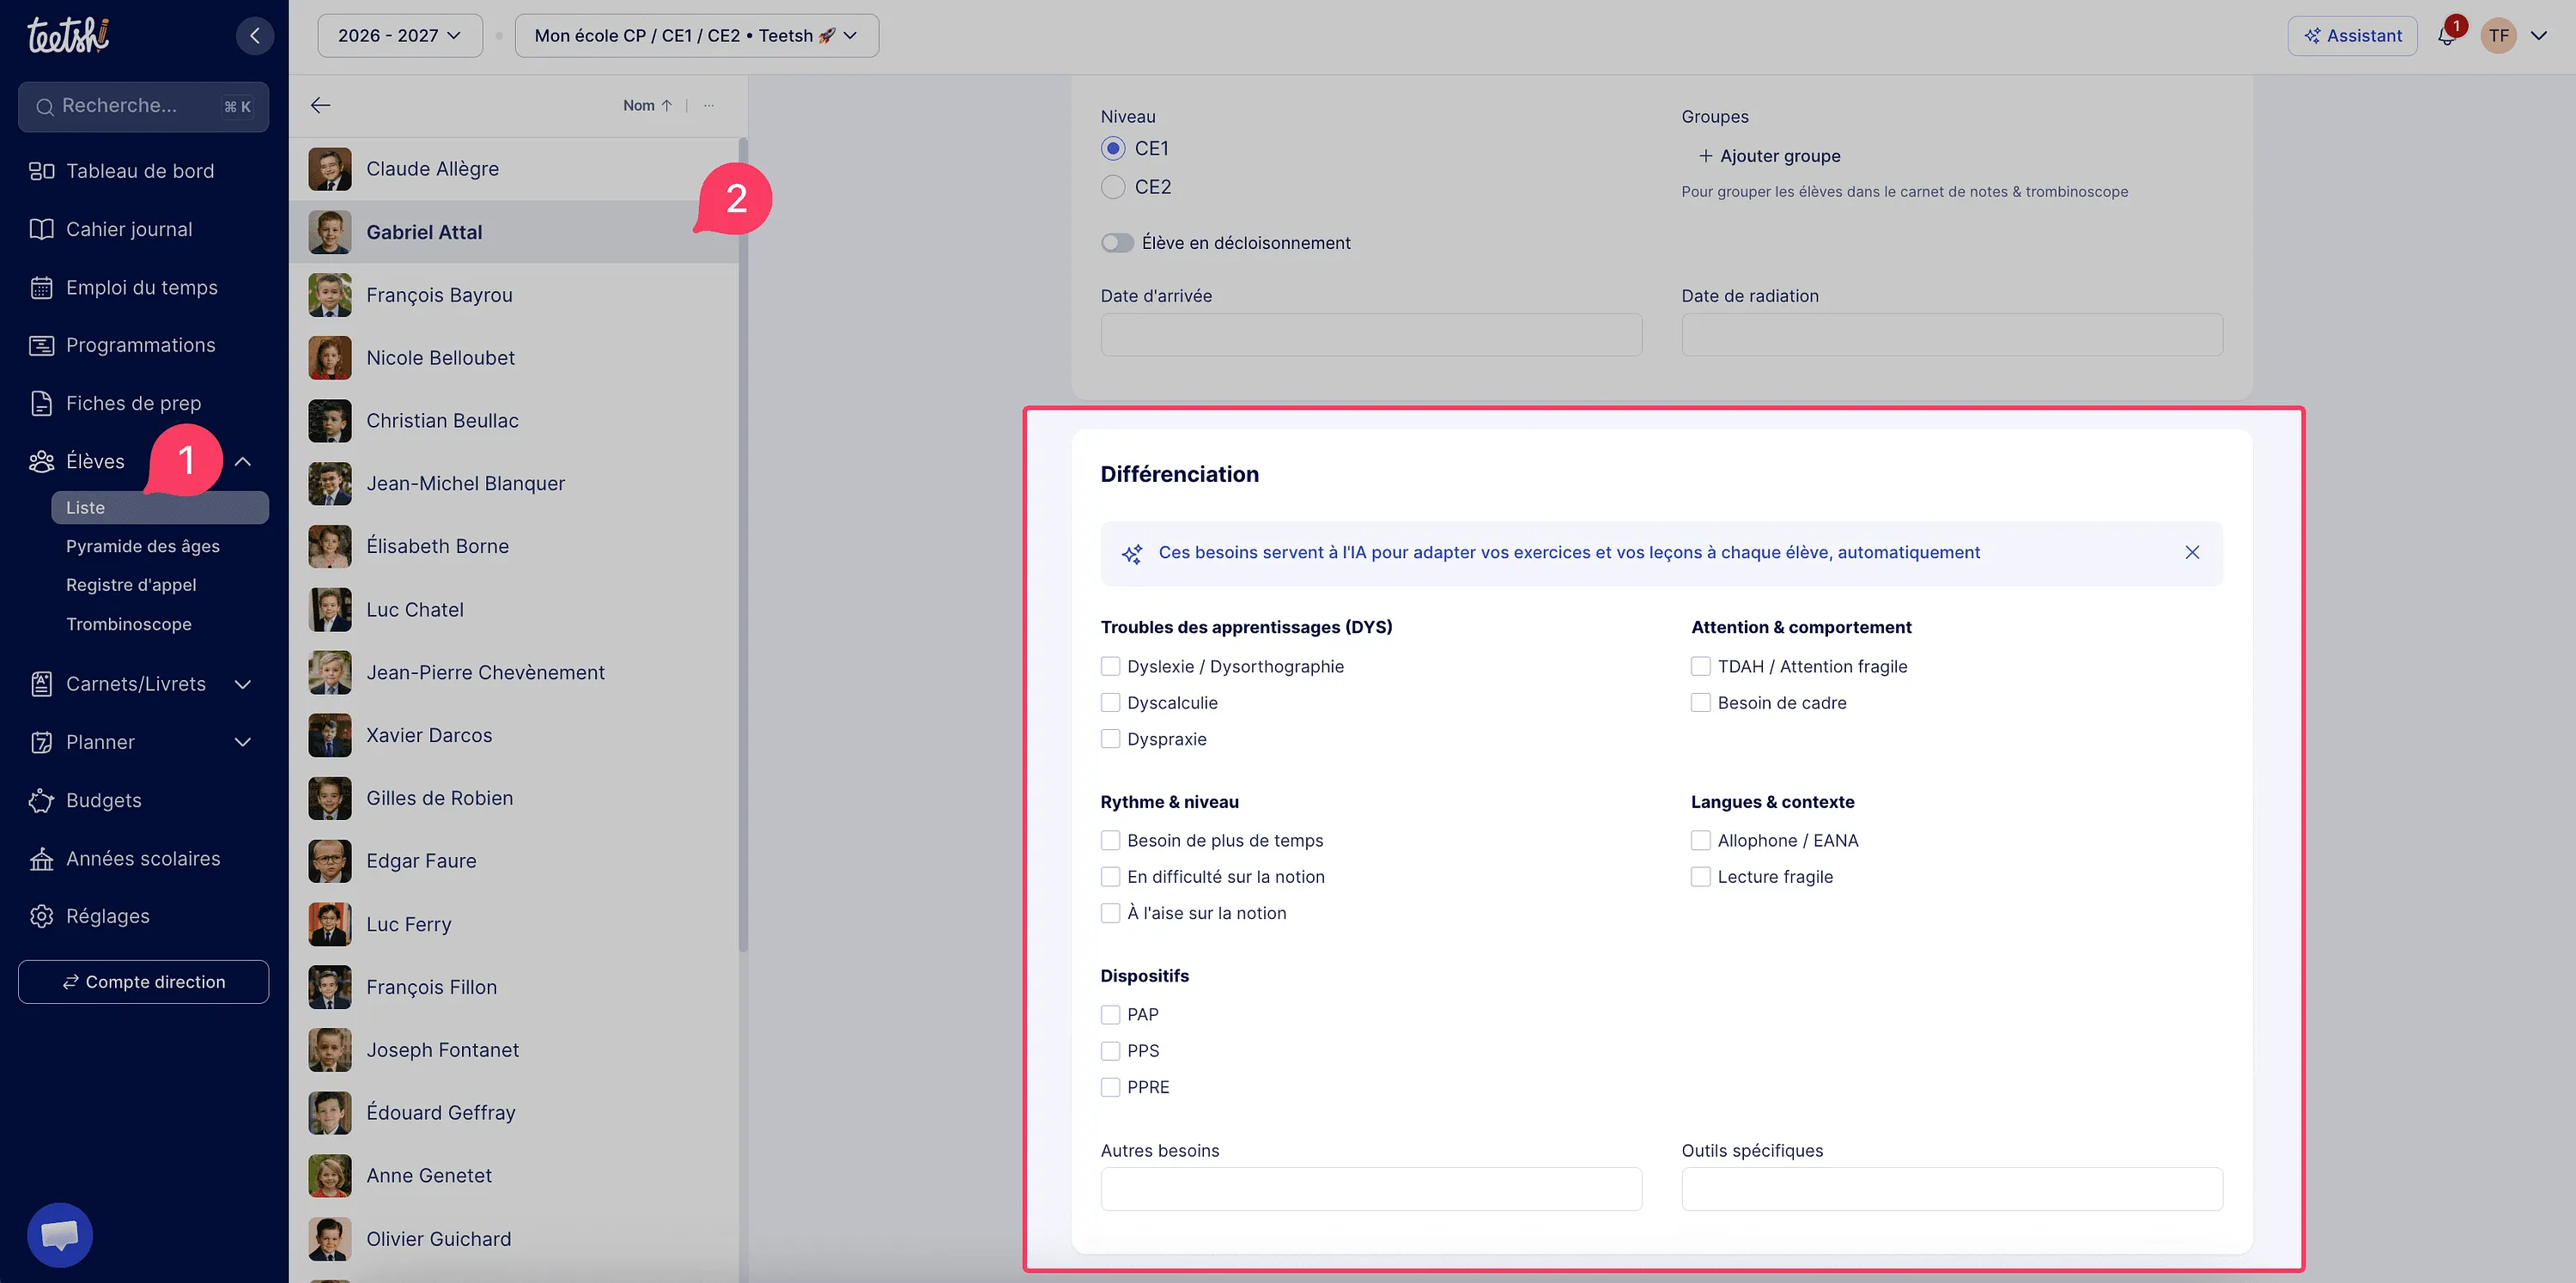Click the Emploi du temps calendar icon
Viewport: 2576px width, 1283px height.
click(x=41, y=287)
